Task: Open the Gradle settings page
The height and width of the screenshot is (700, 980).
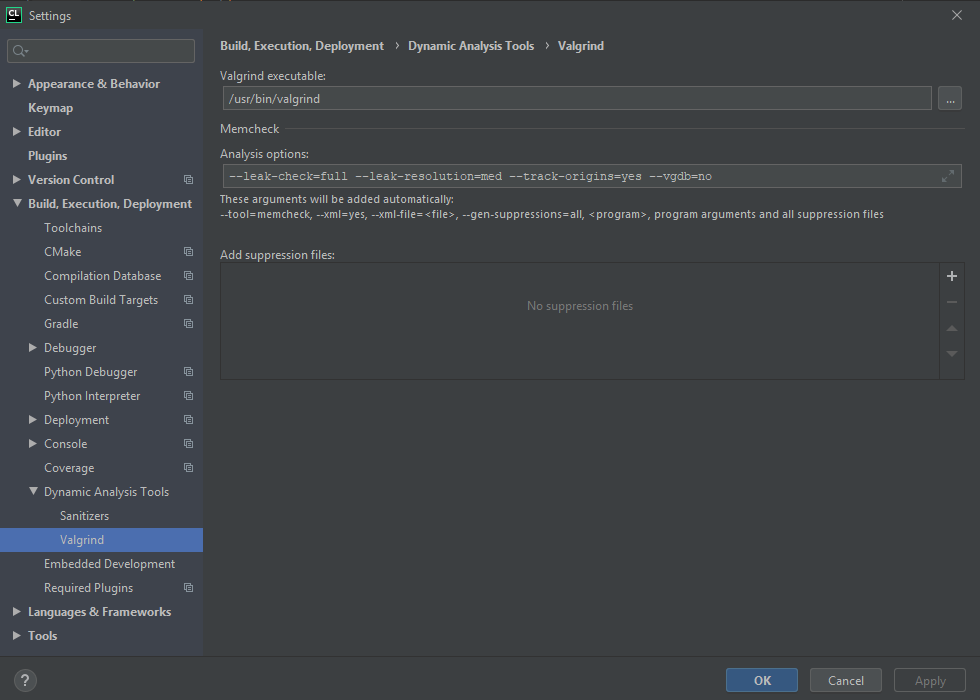Action: point(61,324)
